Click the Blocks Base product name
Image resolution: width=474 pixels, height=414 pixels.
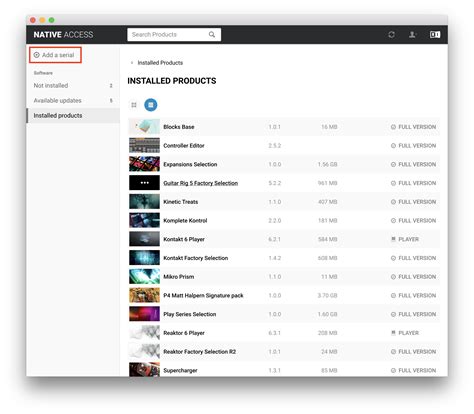(179, 127)
